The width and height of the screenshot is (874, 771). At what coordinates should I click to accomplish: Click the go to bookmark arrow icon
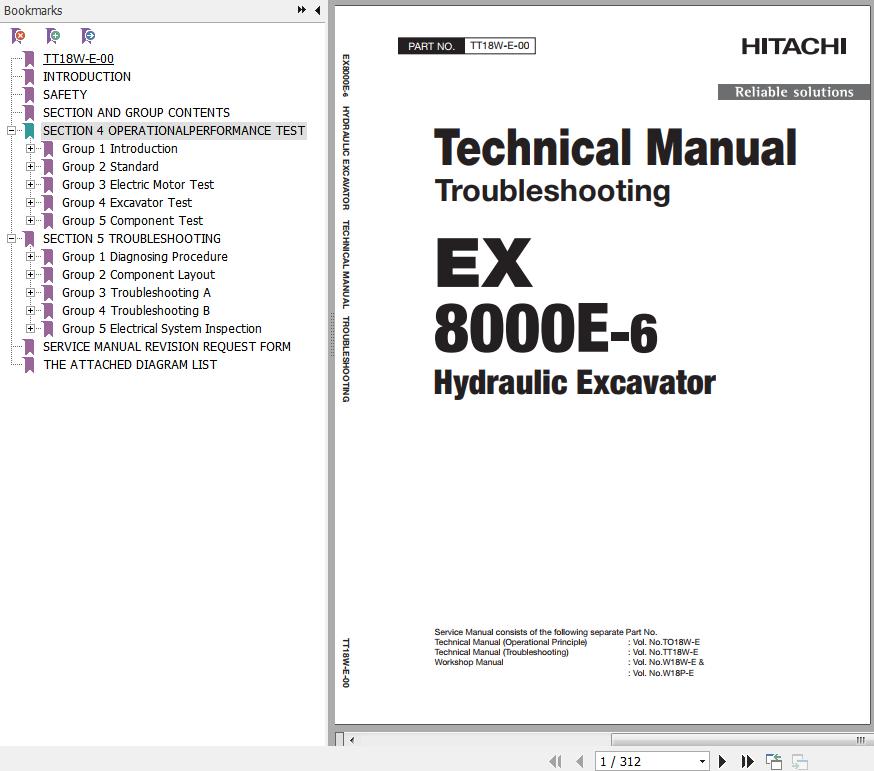tap(88, 36)
